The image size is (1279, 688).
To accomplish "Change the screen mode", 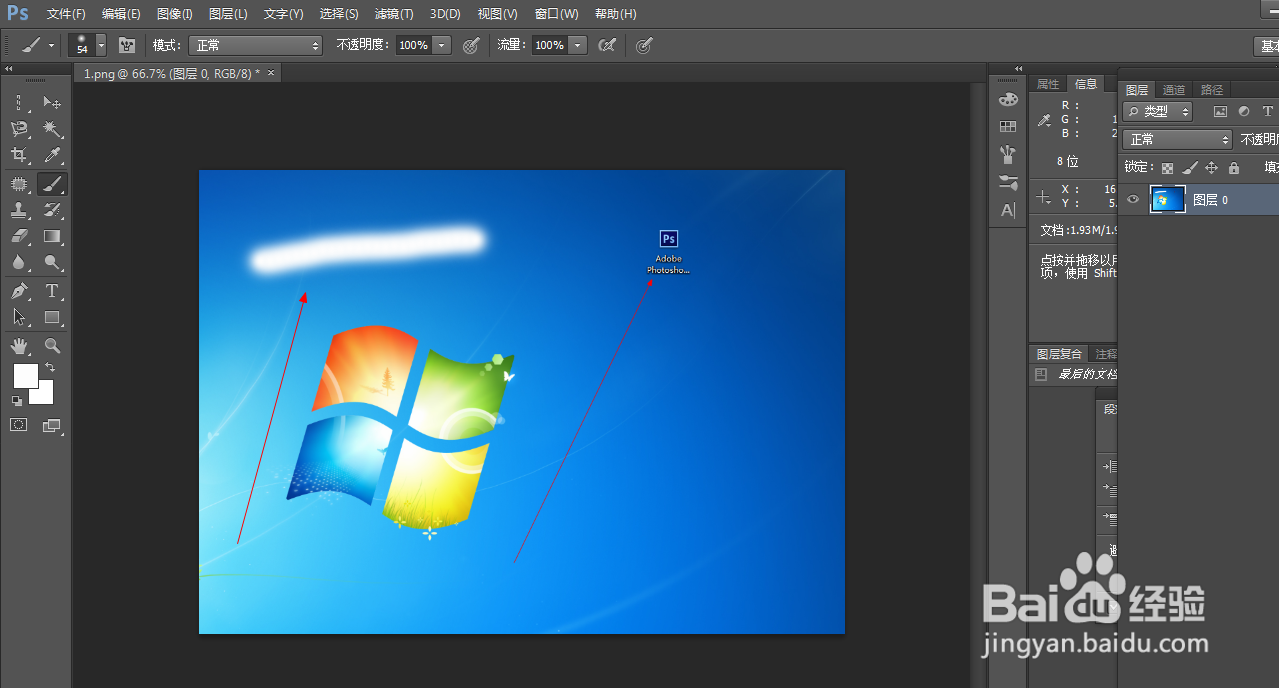I will point(52,425).
